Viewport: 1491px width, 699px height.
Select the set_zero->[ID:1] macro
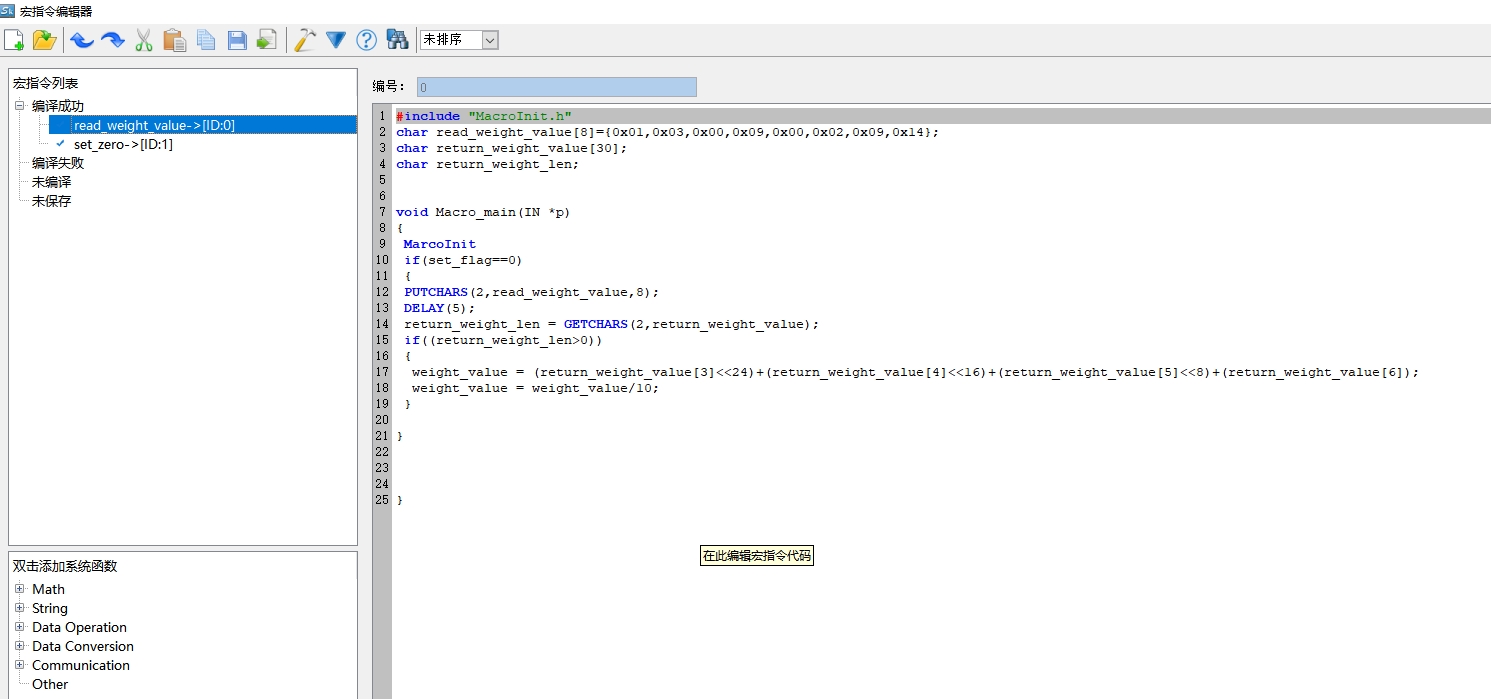[x=123, y=144]
